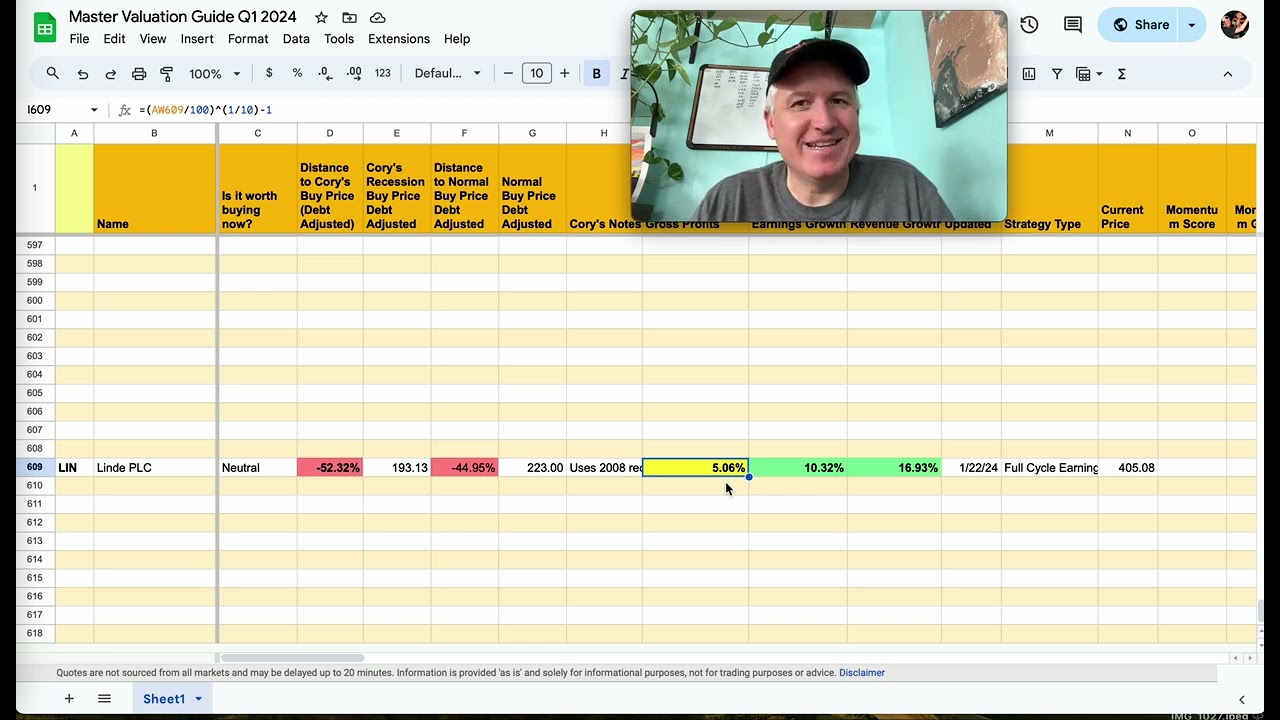
Task: Print the spreadsheet
Action: point(139,73)
